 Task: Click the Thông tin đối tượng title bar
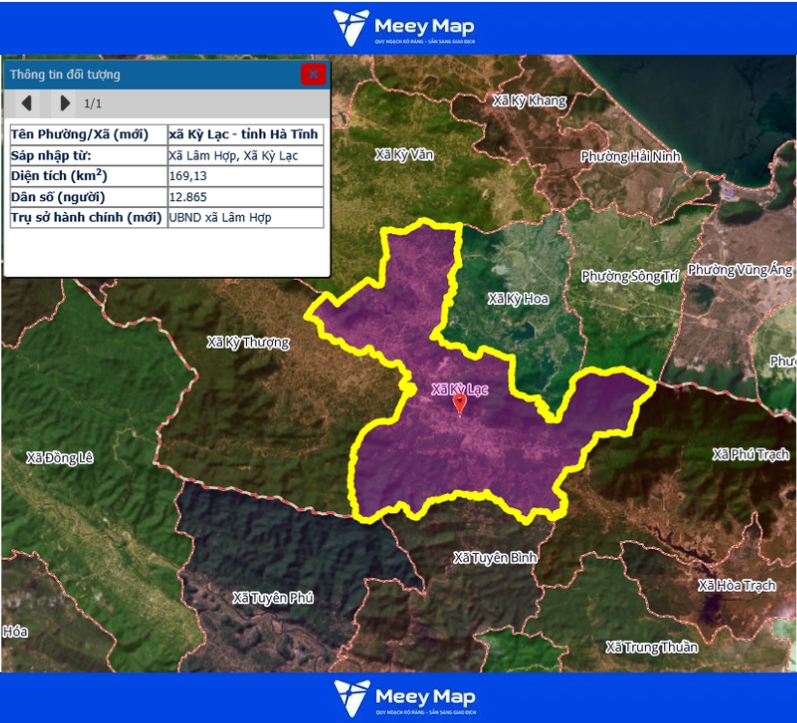pyautogui.click(x=150, y=74)
